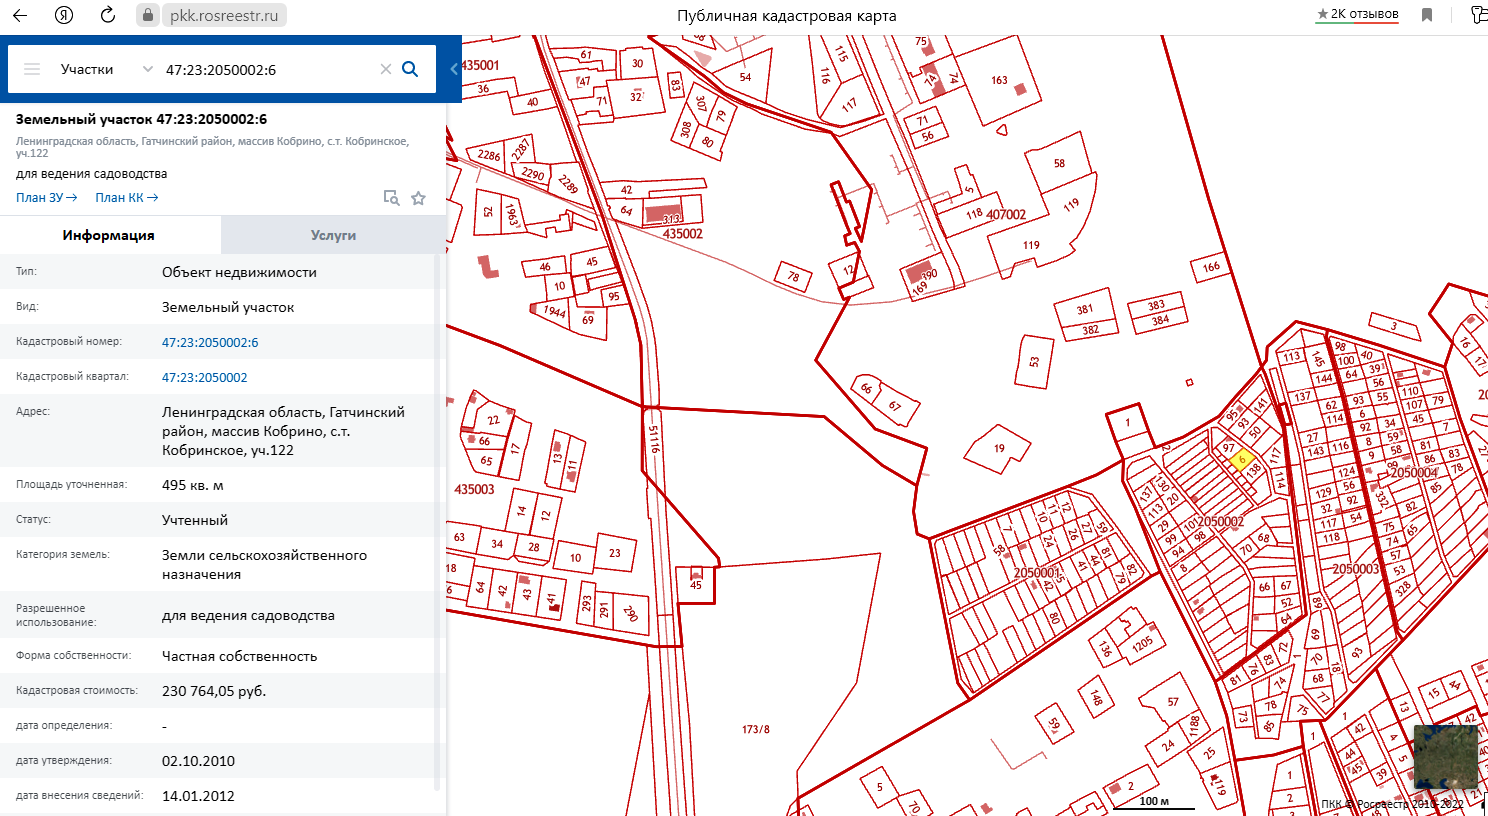Screen dimensions: 1488x816
Task: Click the browser bookmark icon
Action: pos(1427,15)
